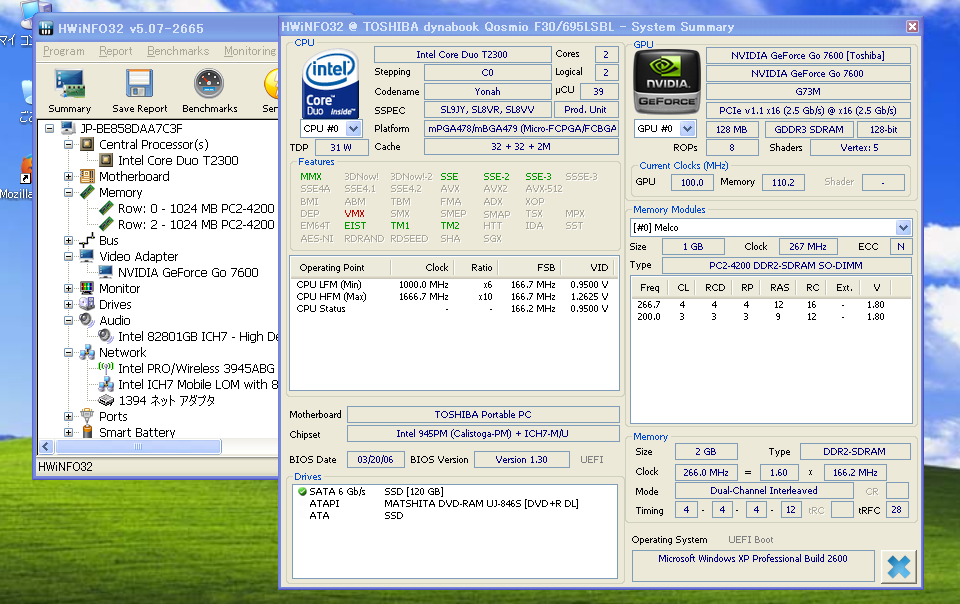Expand the Drives node
This screenshot has width=960, height=604.
click(69, 304)
